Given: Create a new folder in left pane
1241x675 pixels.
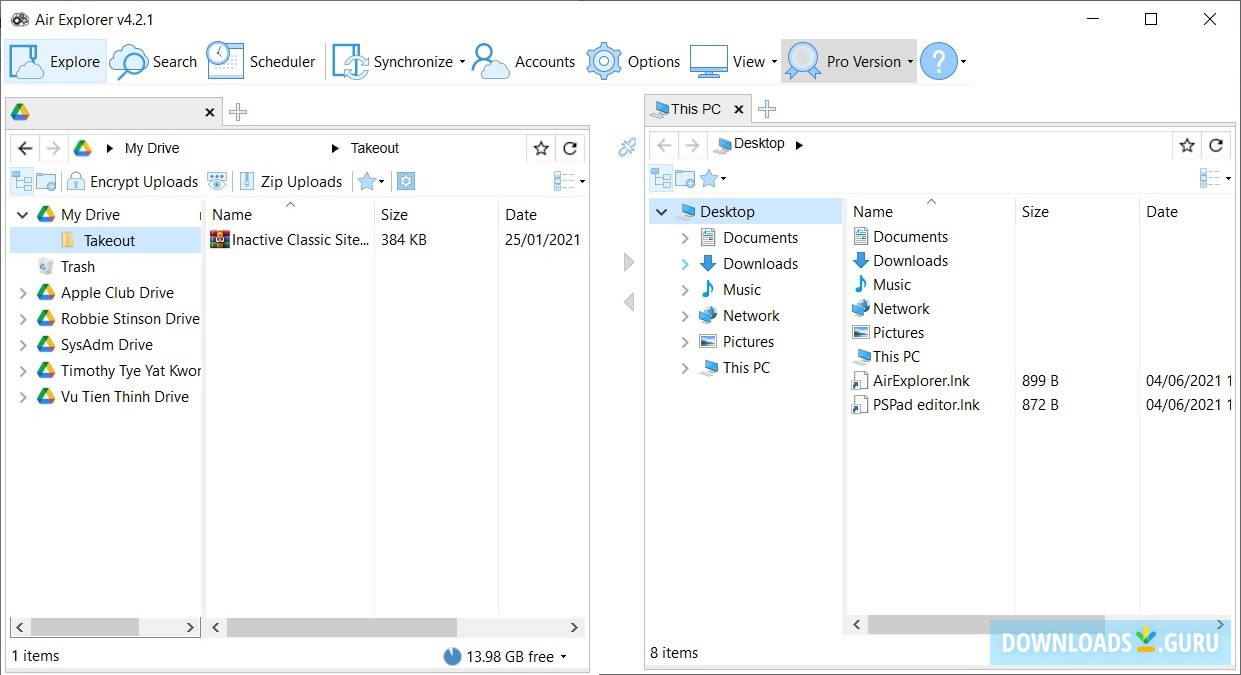Looking at the screenshot, I should pyautogui.click(x=46, y=181).
